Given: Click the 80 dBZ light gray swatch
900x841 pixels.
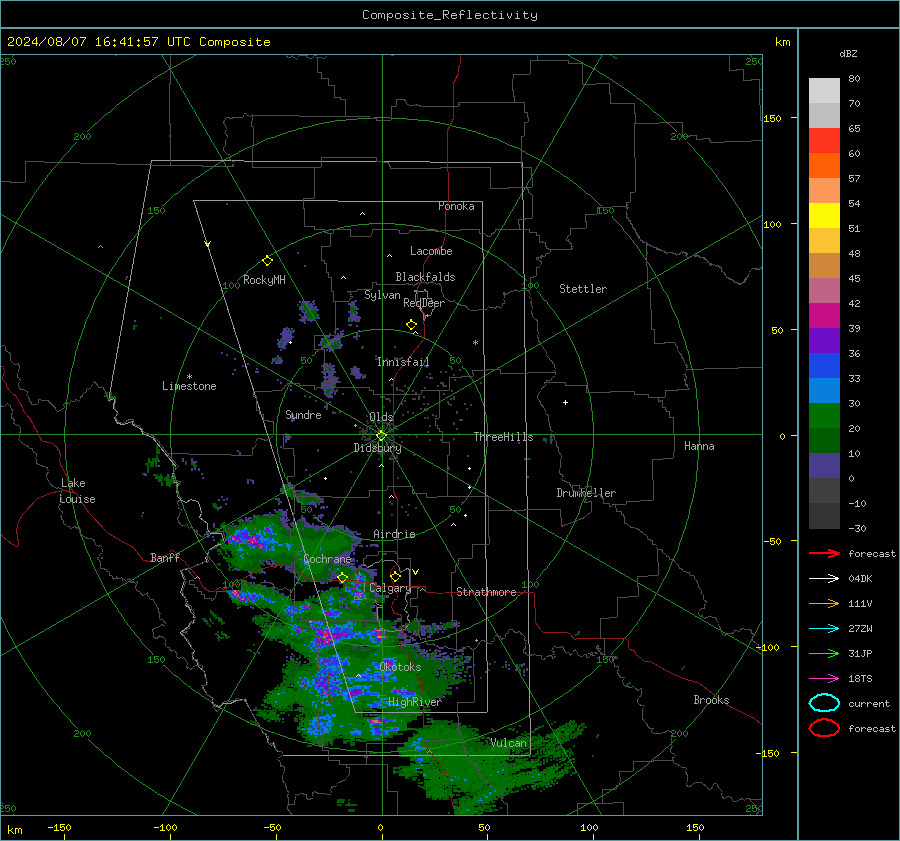Looking at the screenshot, I should point(824,90).
